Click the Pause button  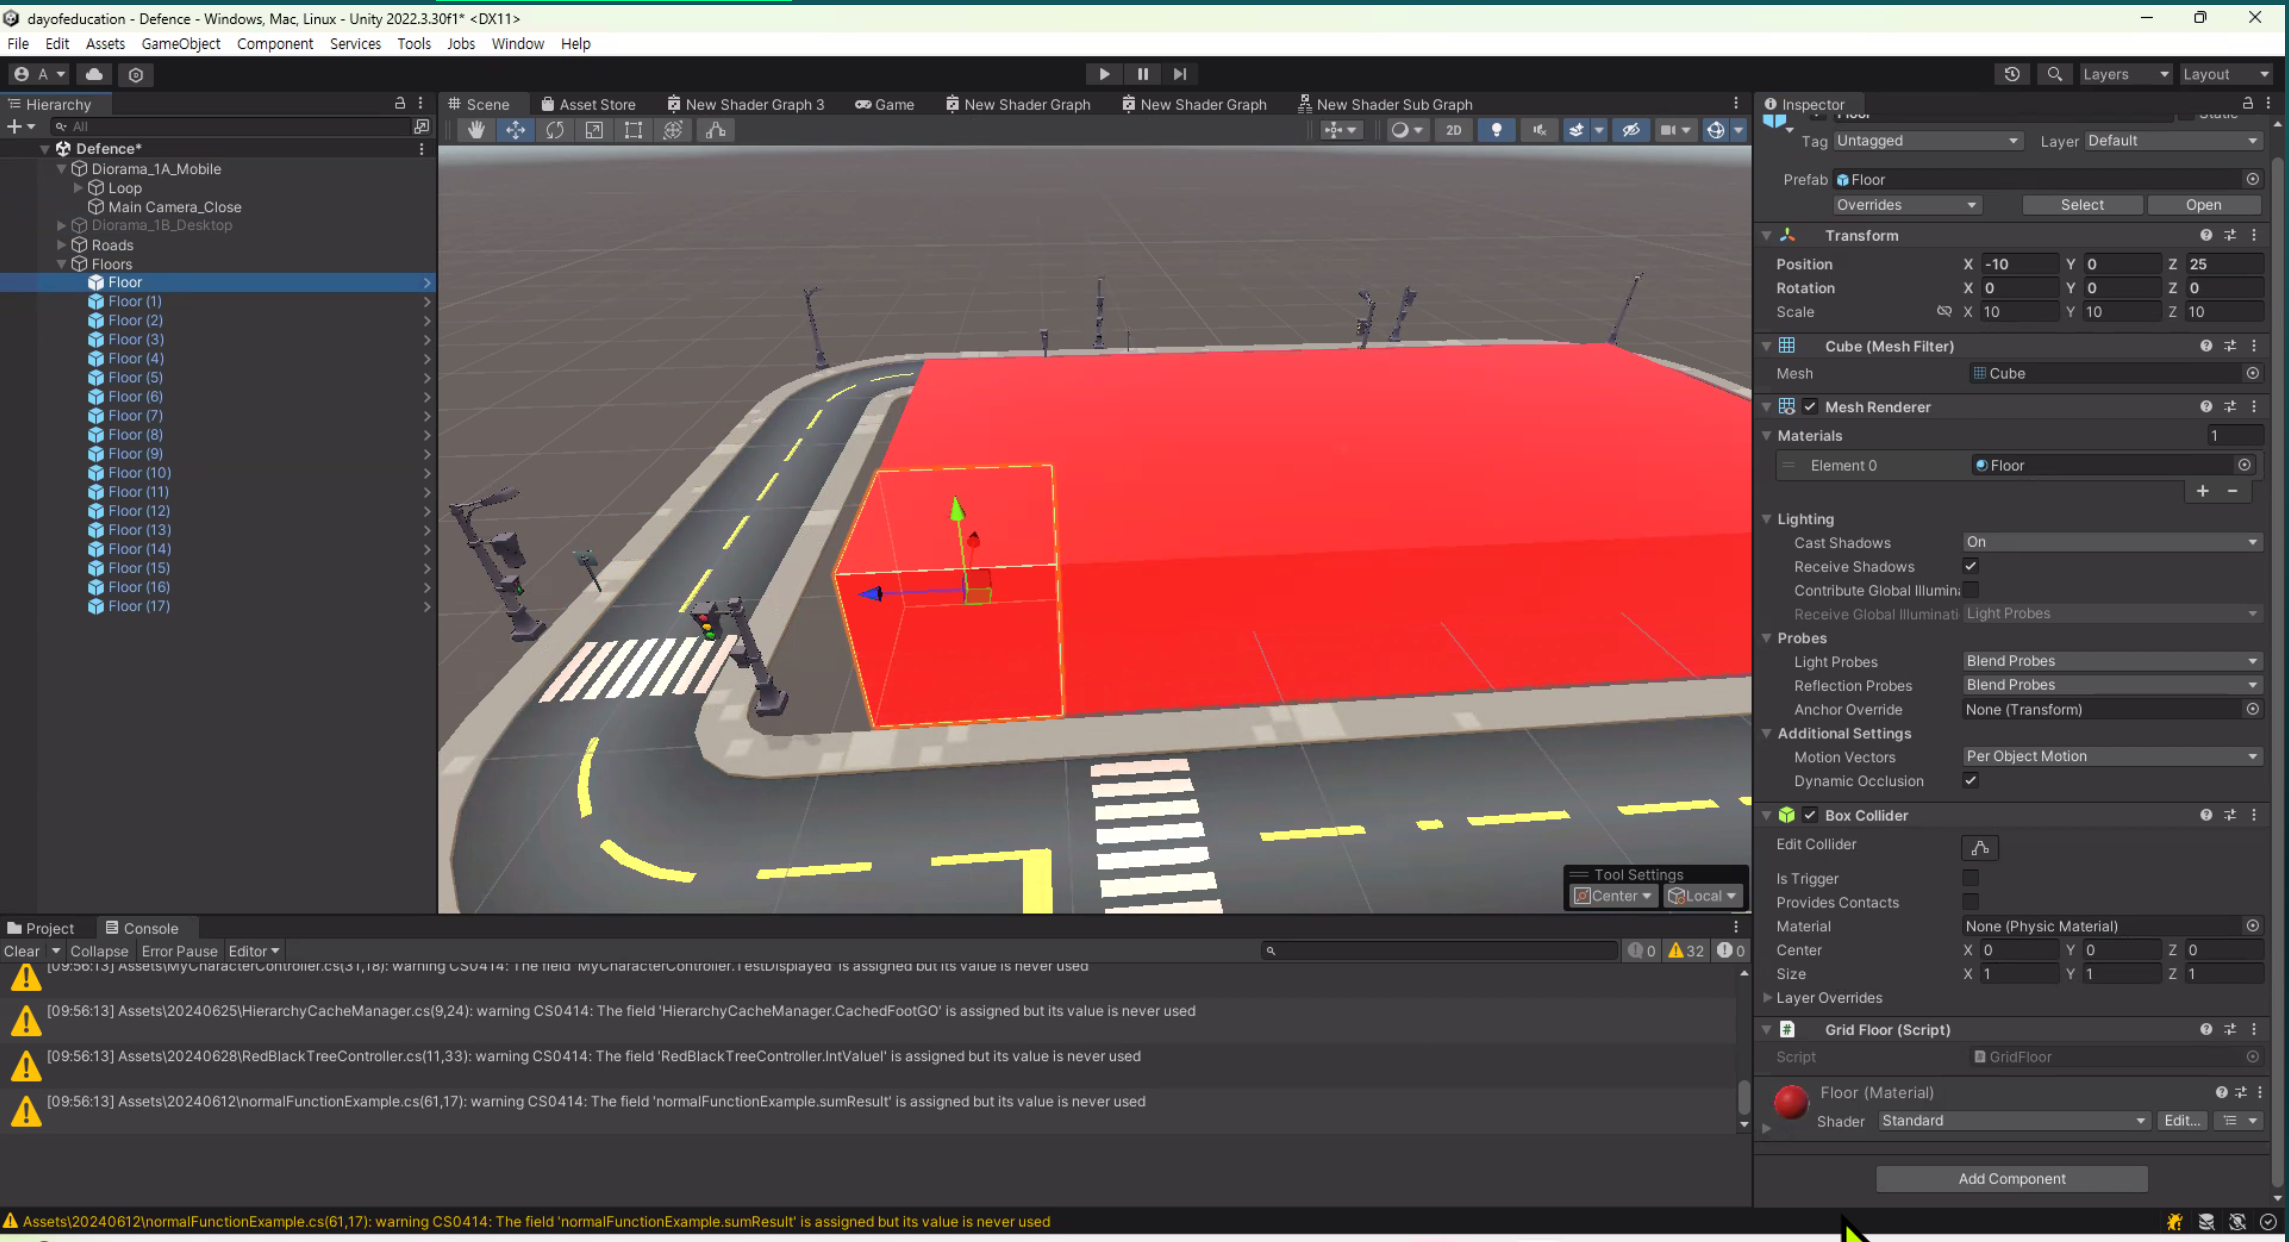1142,74
